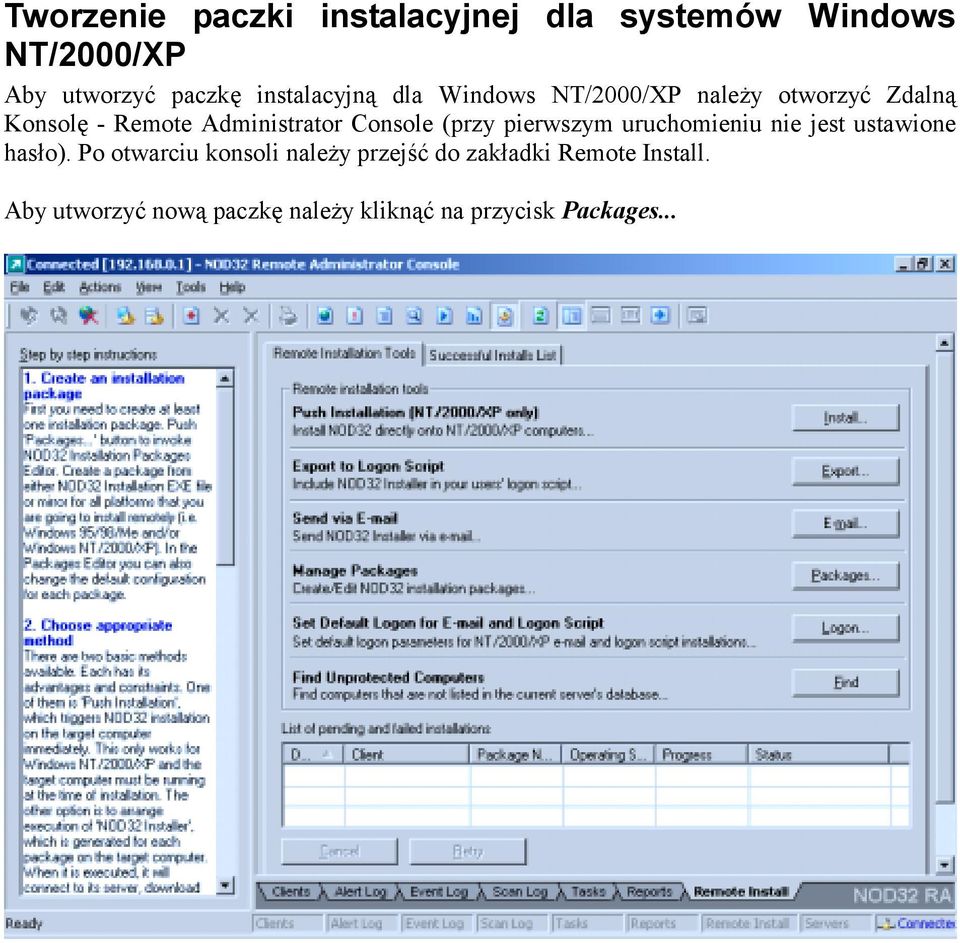Open the View menu
The image size is (960, 943).
(x=149, y=287)
